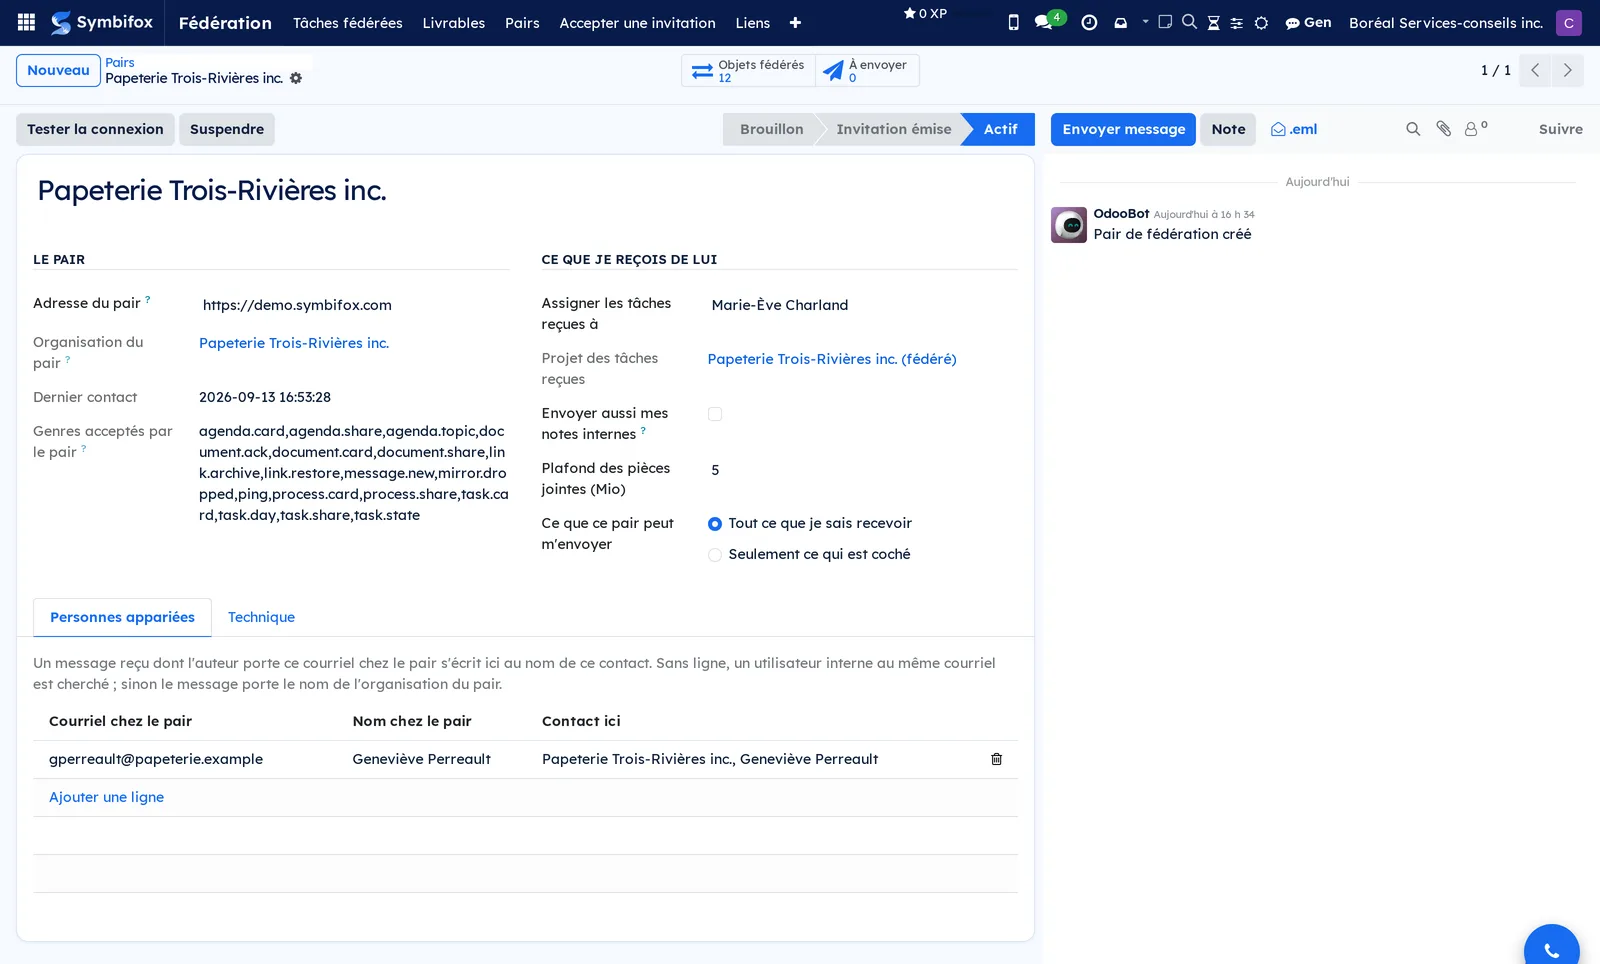Open the gear actions menu beside record name
The height and width of the screenshot is (964, 1600).
tap(296, 78)
